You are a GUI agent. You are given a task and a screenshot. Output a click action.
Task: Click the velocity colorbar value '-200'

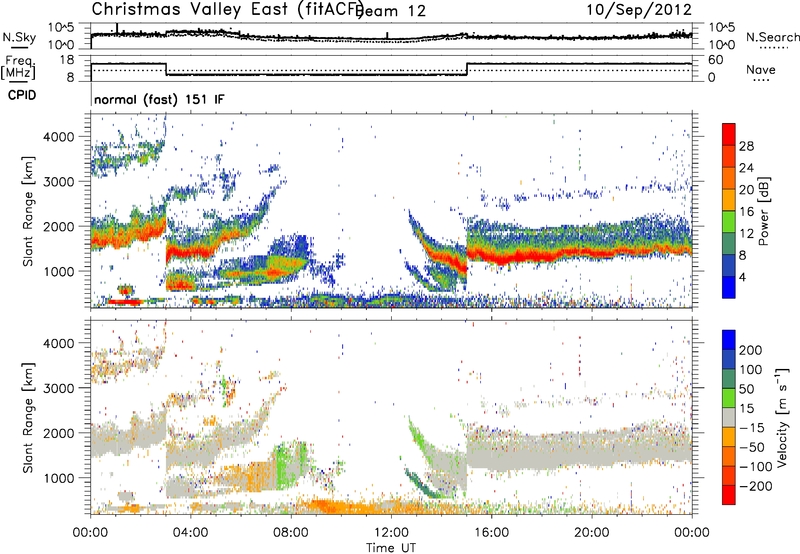pos(755,486)
